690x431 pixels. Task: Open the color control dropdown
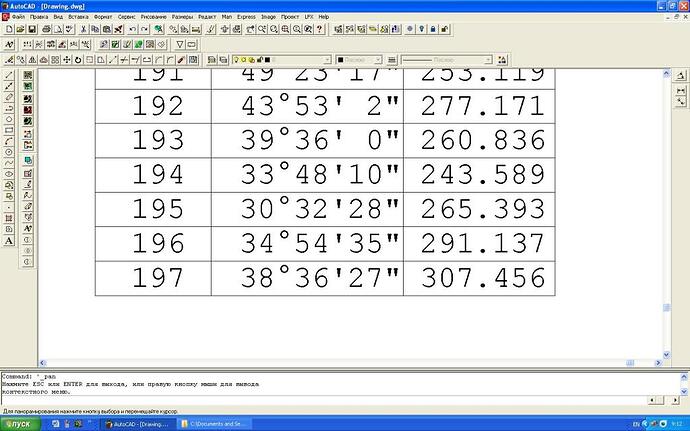(x=378, y=60)
